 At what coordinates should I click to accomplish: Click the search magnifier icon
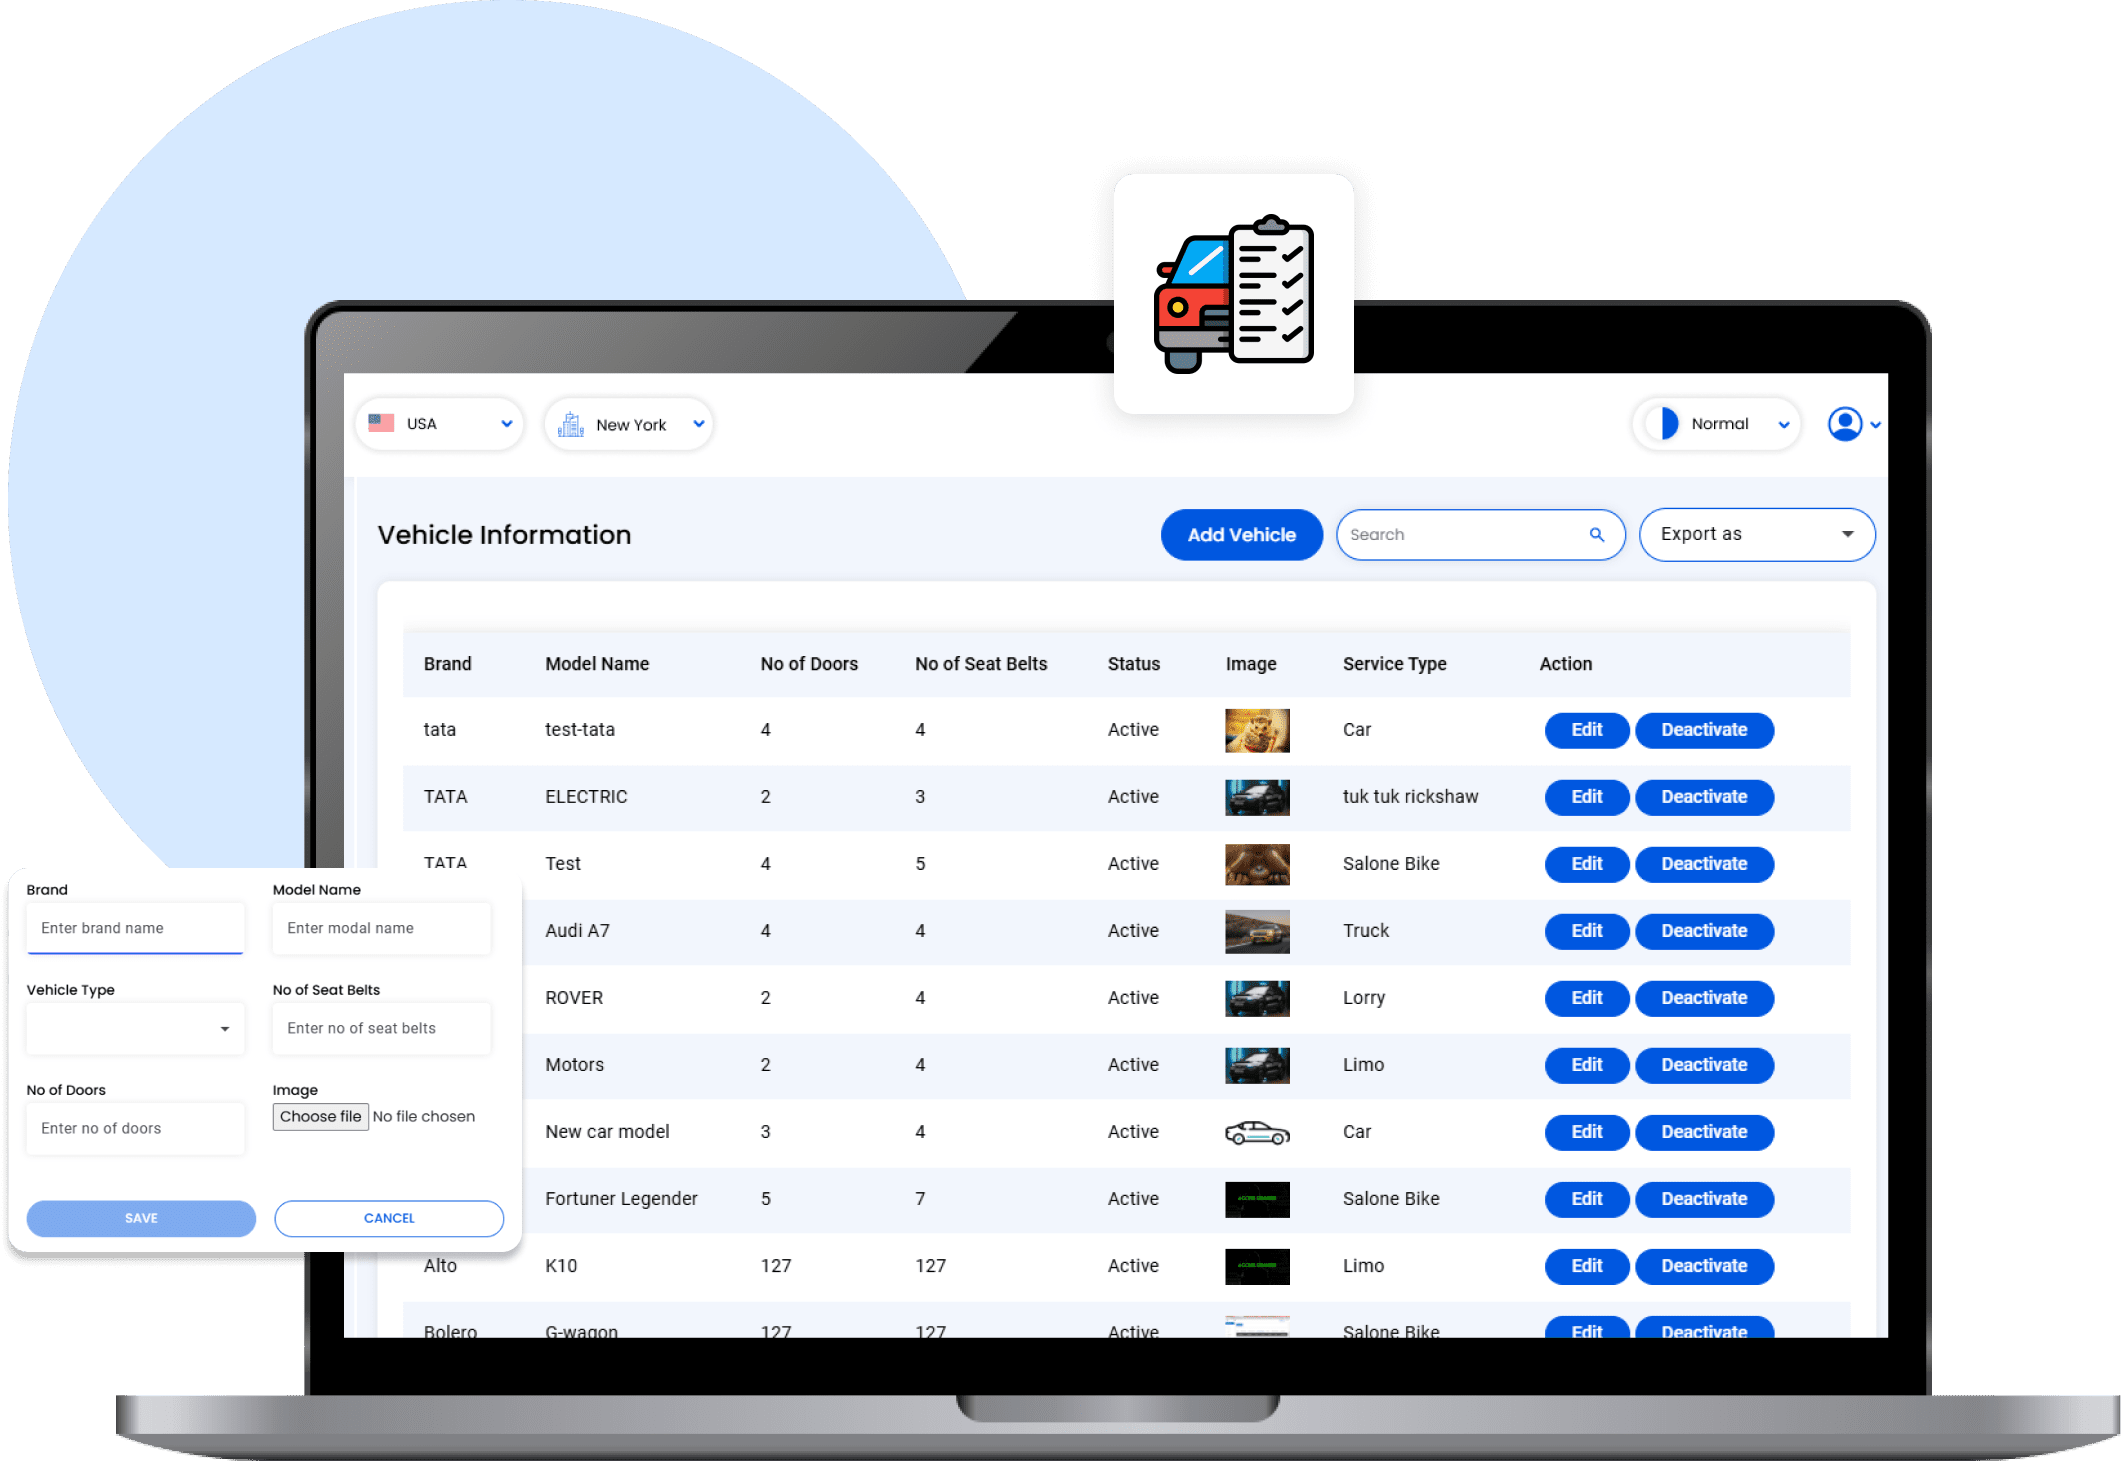[x=1596, y=535]
